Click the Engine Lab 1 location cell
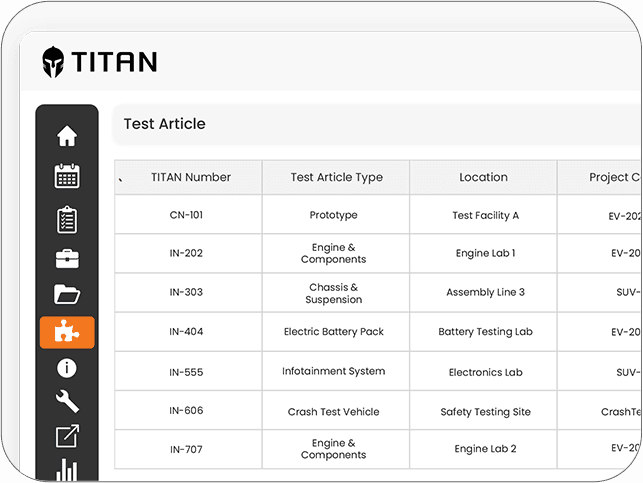 pos(483,253)
